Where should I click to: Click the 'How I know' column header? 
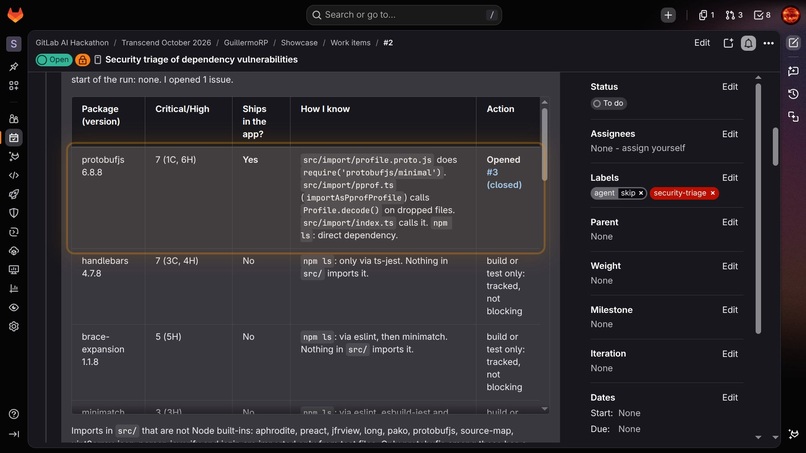[x=383, y=121]
